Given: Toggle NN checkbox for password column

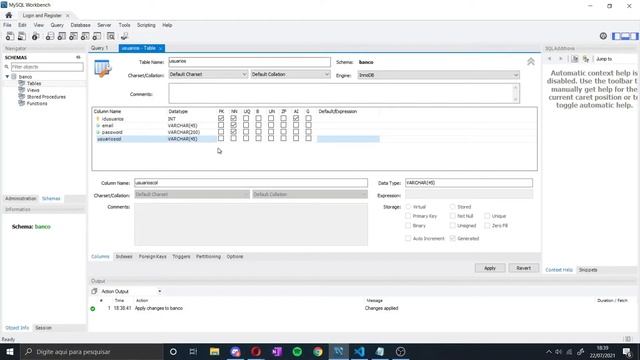Looking at the screenshot, I should [233, 132].
